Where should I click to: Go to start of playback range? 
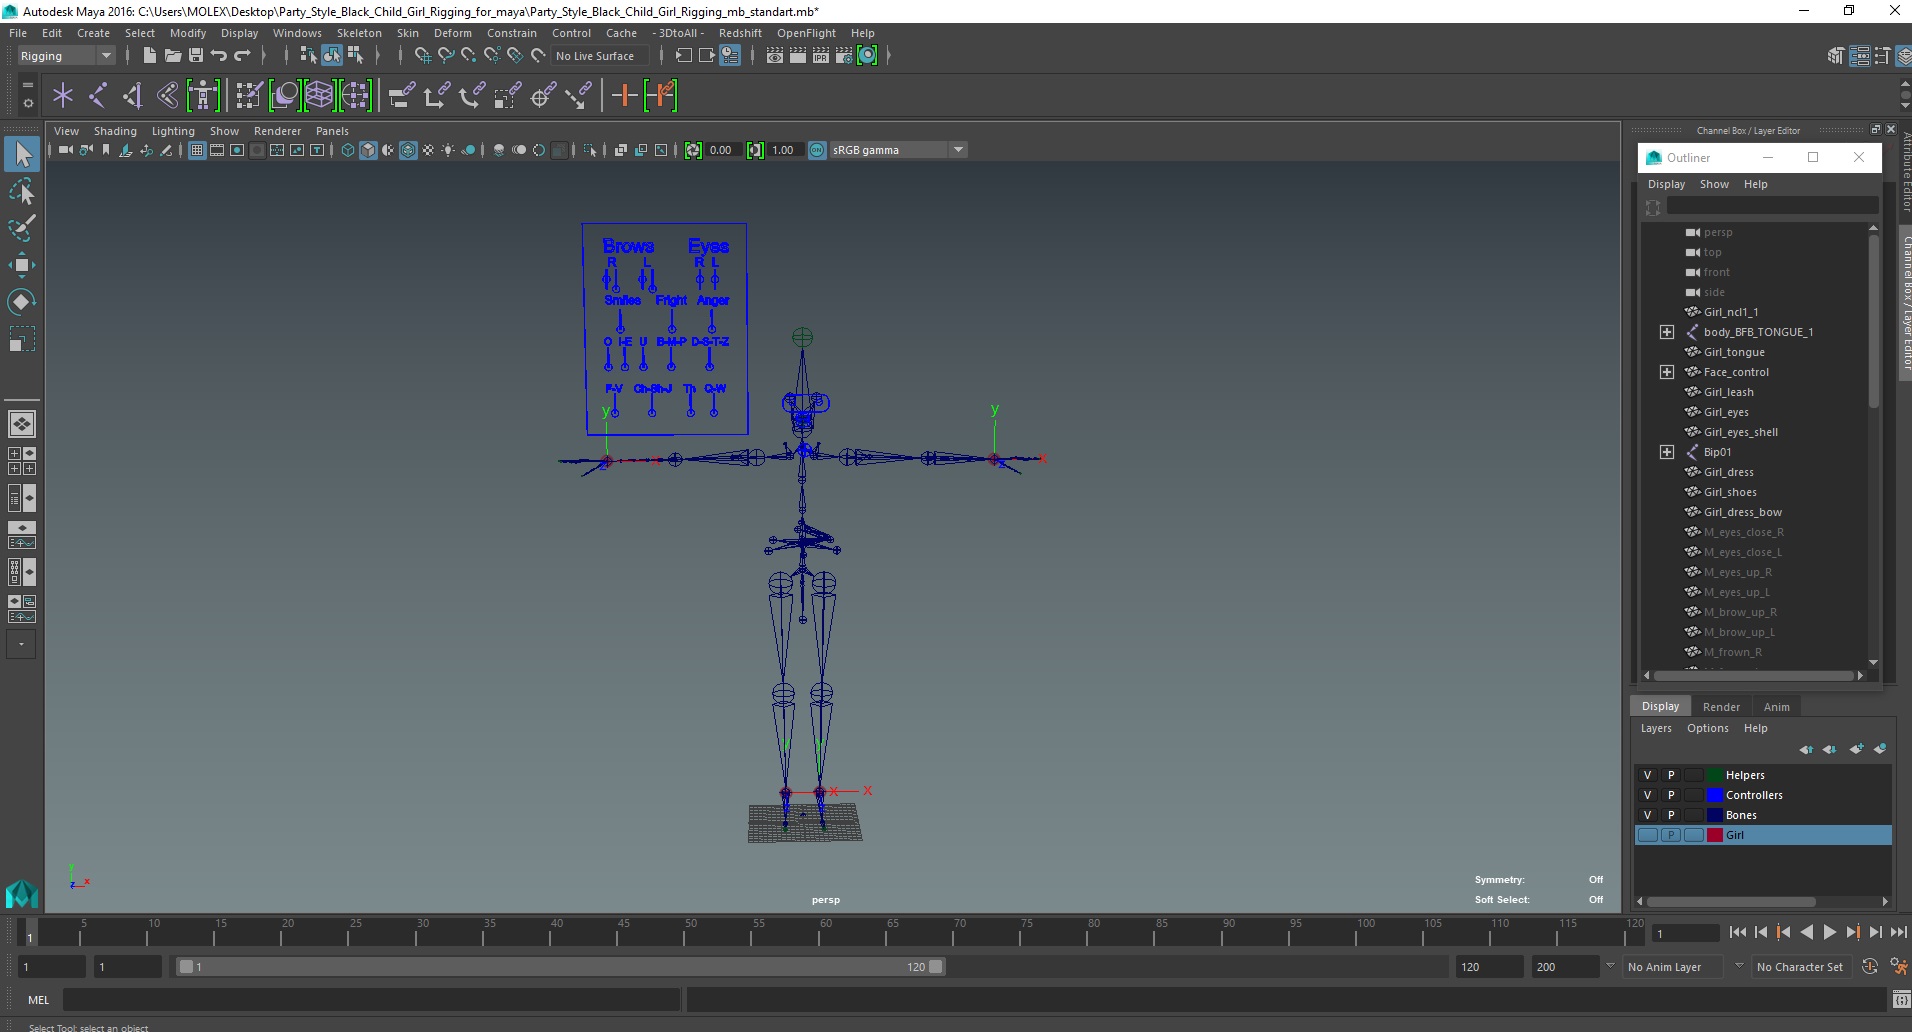coord(1738,932)
